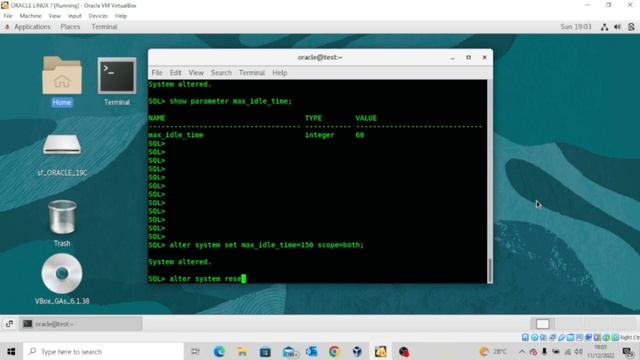The height and width of the screenshot is (360, 640).
Task: Open Outlook from the taskbar
Action: (312, 351)
